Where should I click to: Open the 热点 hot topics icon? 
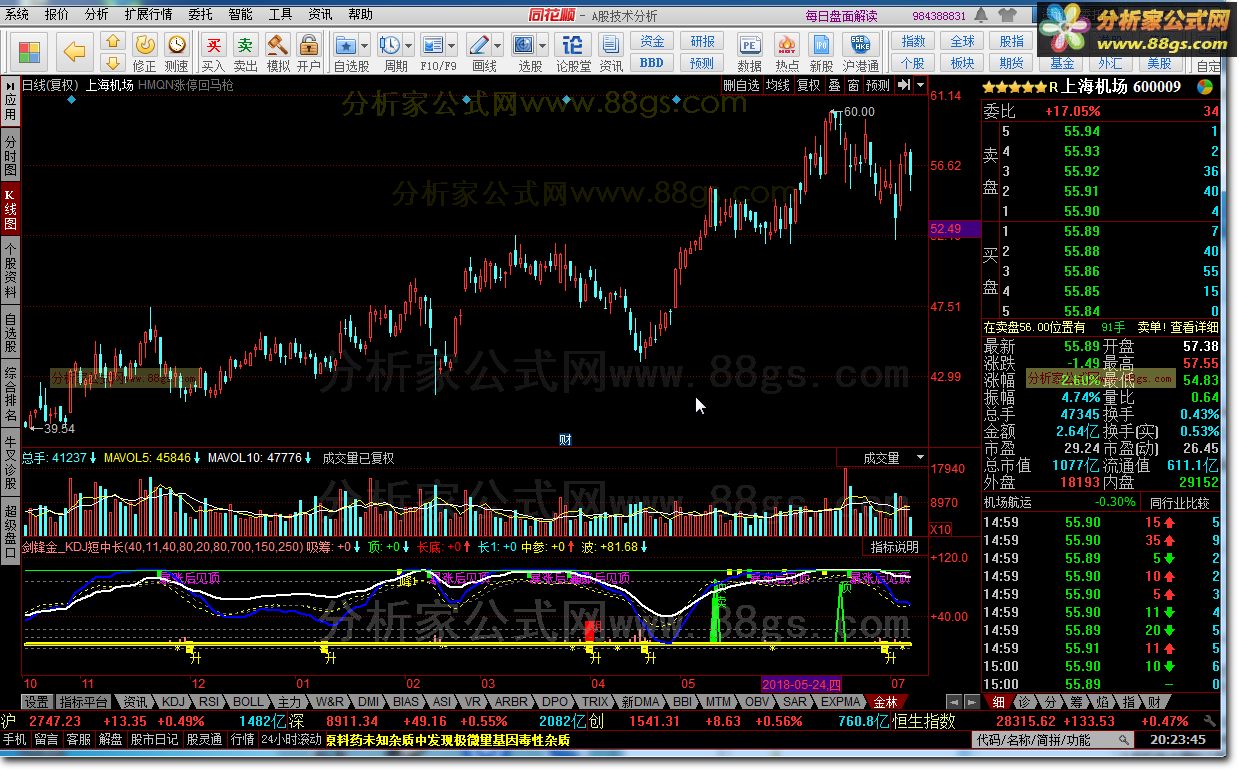click(x=787, y=52)
